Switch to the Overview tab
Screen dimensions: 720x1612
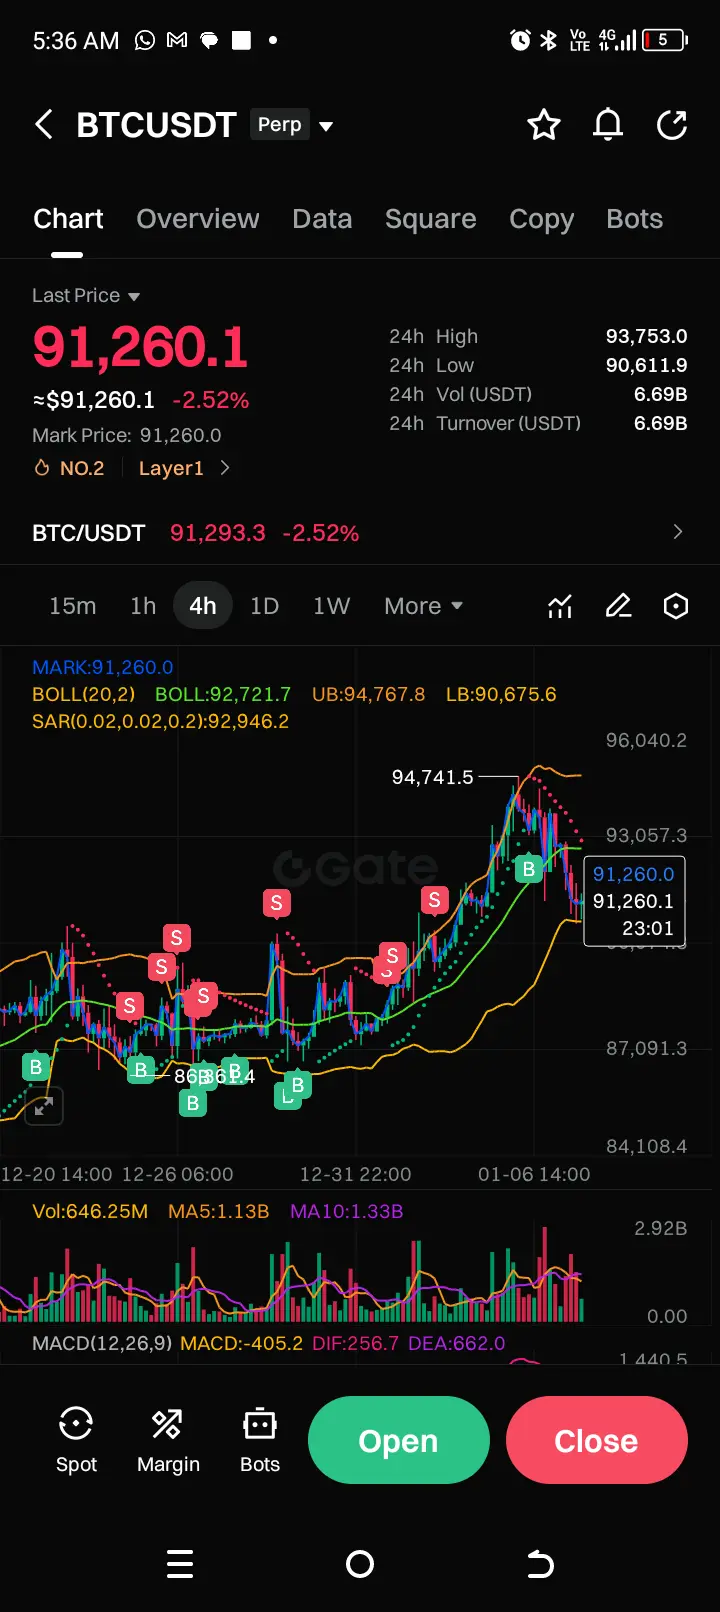(x=198, y=219)
